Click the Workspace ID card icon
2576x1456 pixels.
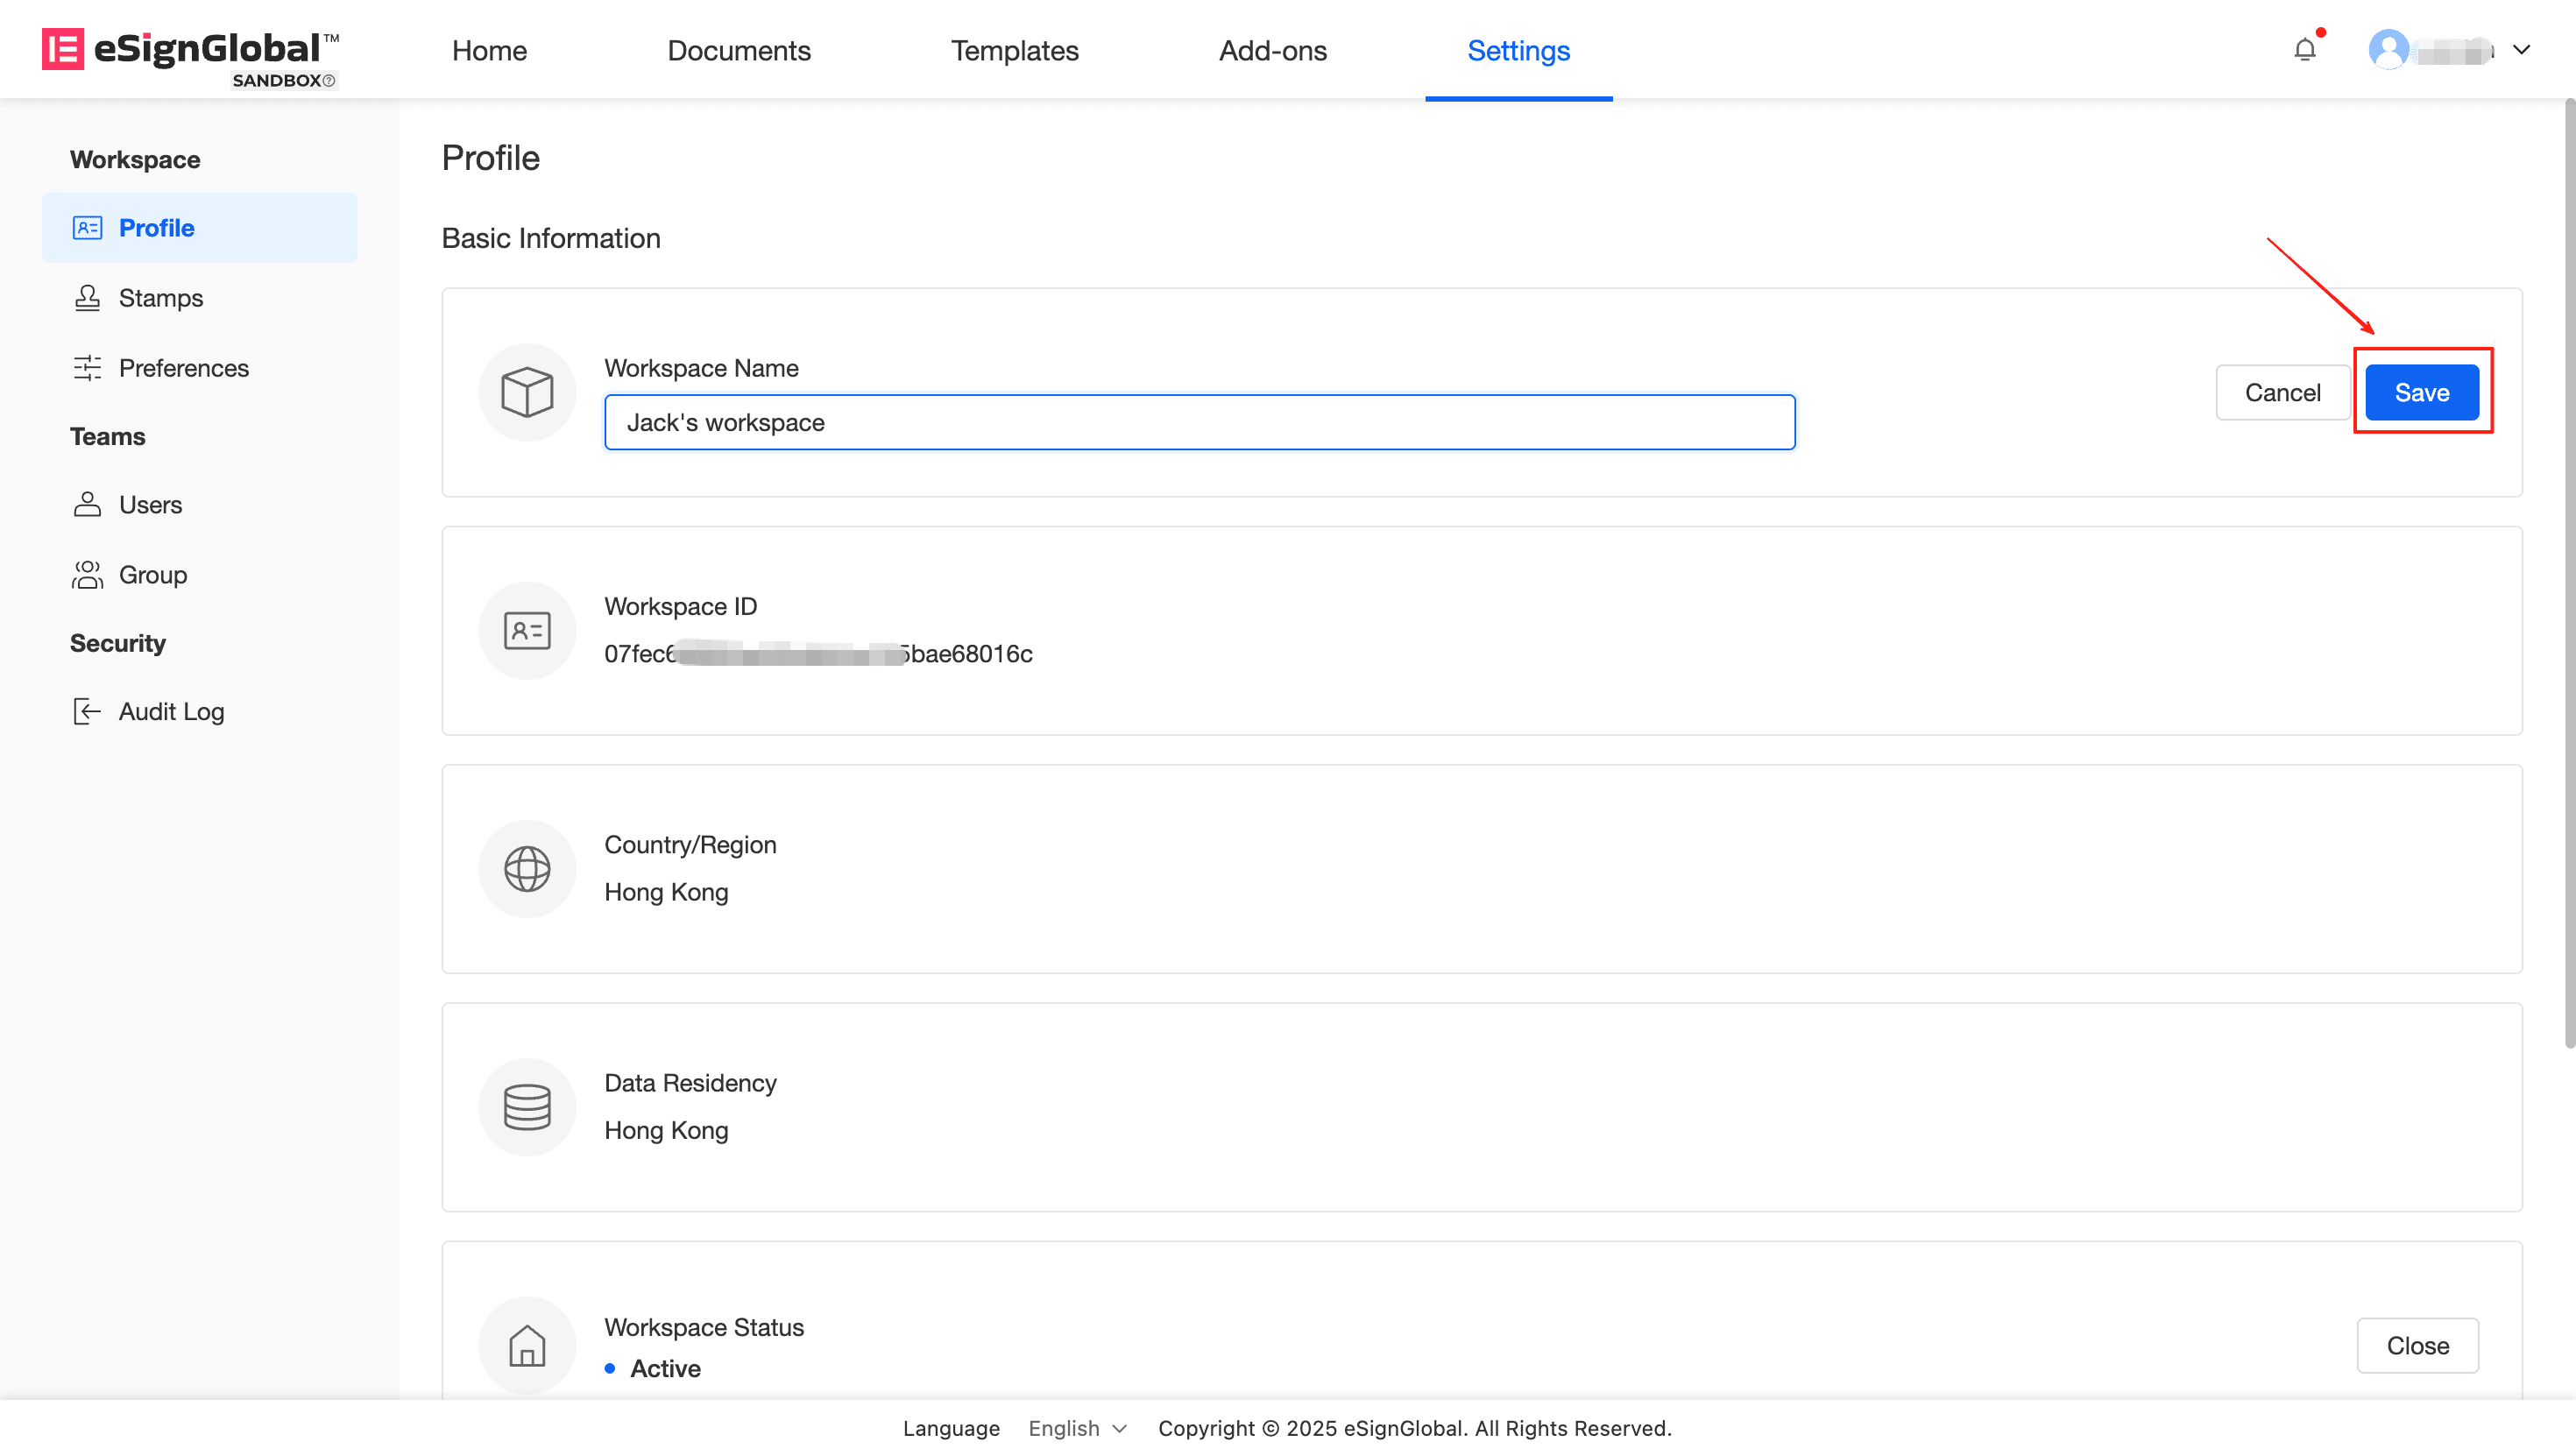click(527, 631)
